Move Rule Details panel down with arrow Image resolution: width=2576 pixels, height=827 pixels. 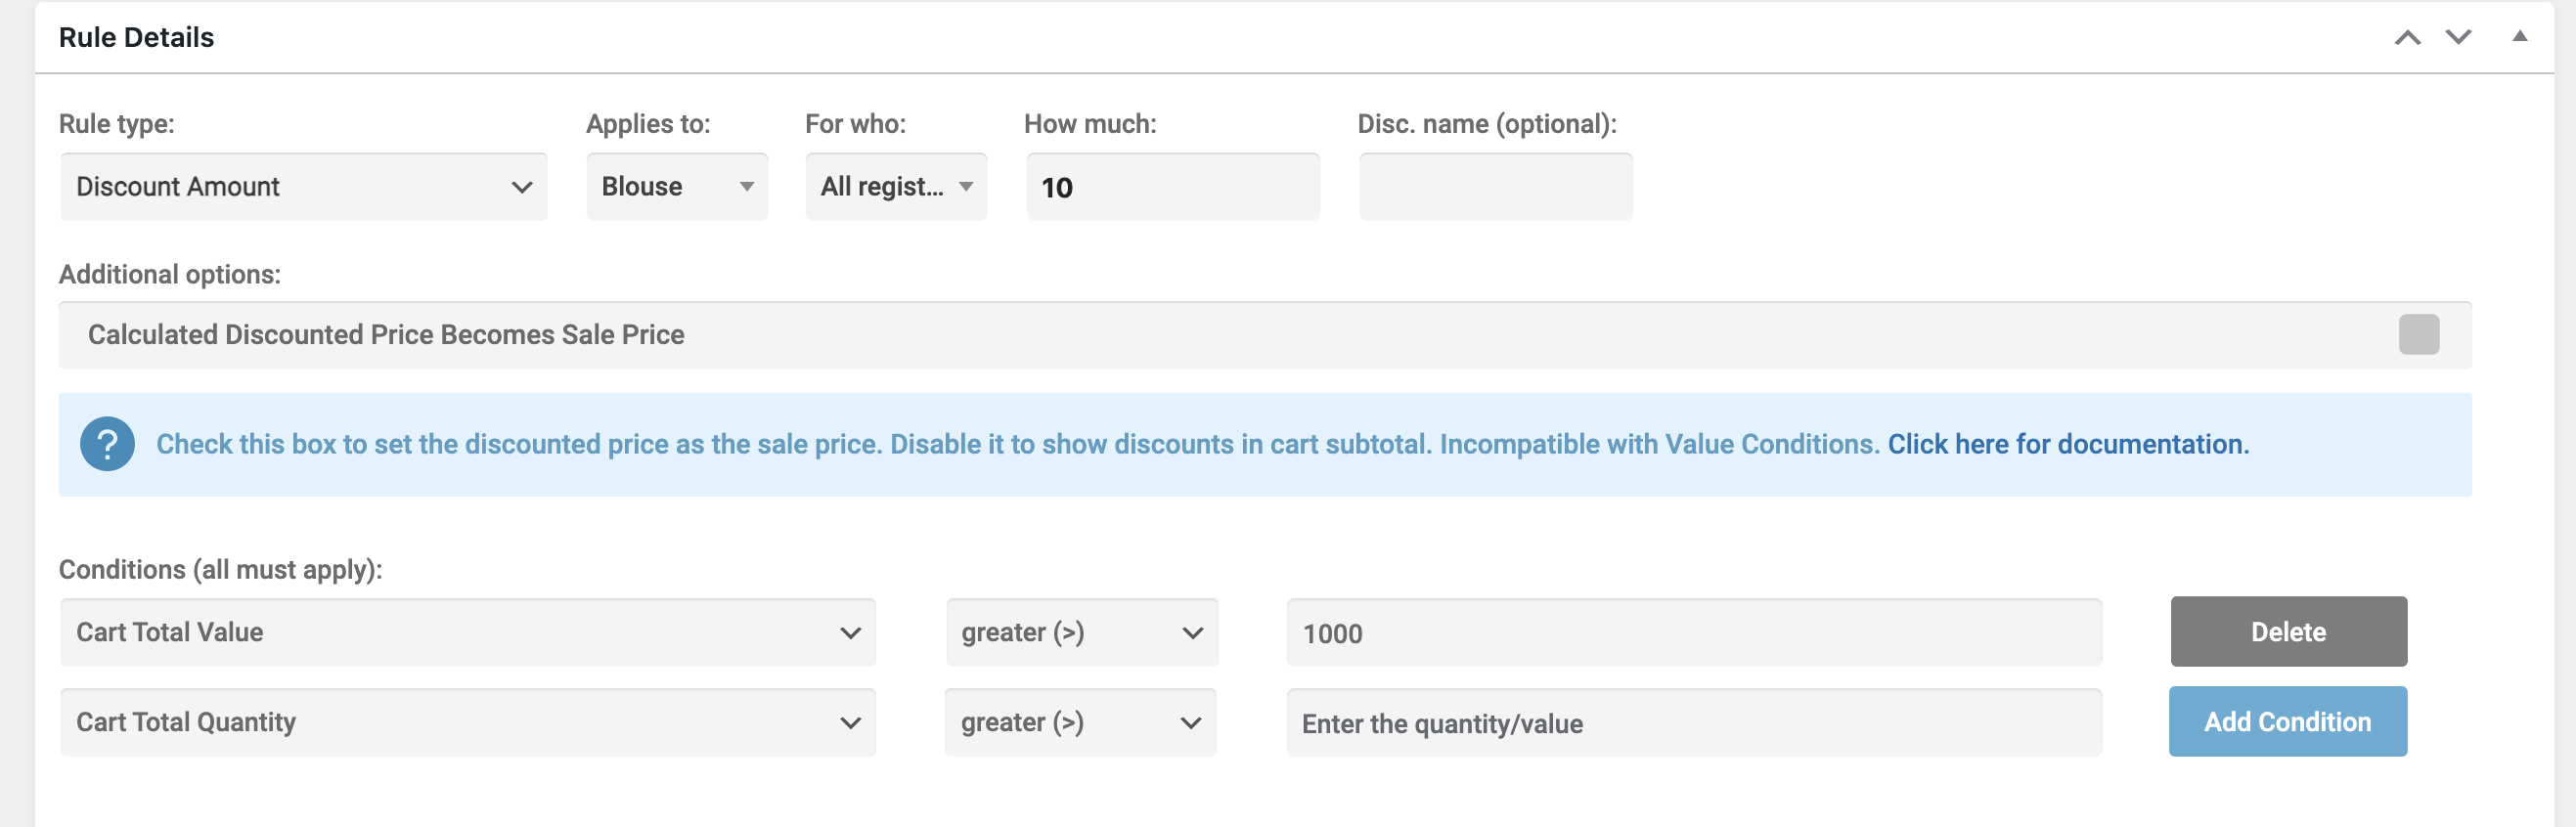pos(2458,38)
